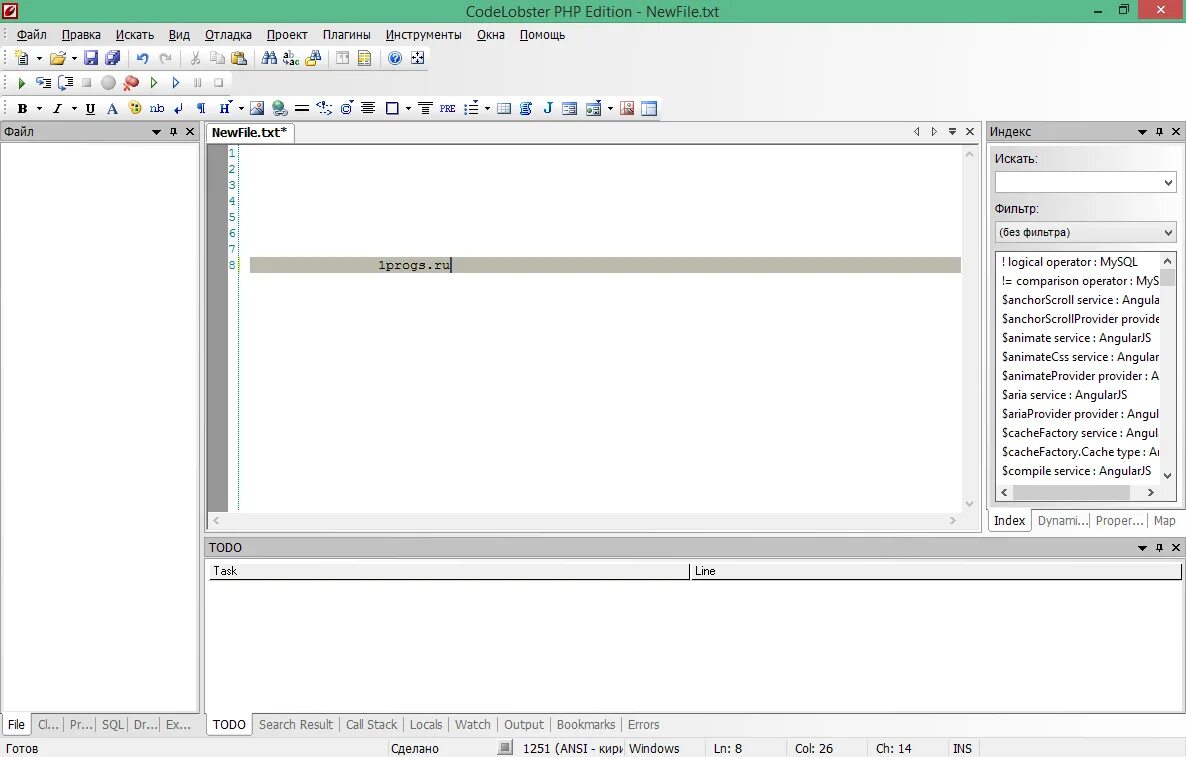Insert image tag icon

pyautogui.click(x=257, y=109)
